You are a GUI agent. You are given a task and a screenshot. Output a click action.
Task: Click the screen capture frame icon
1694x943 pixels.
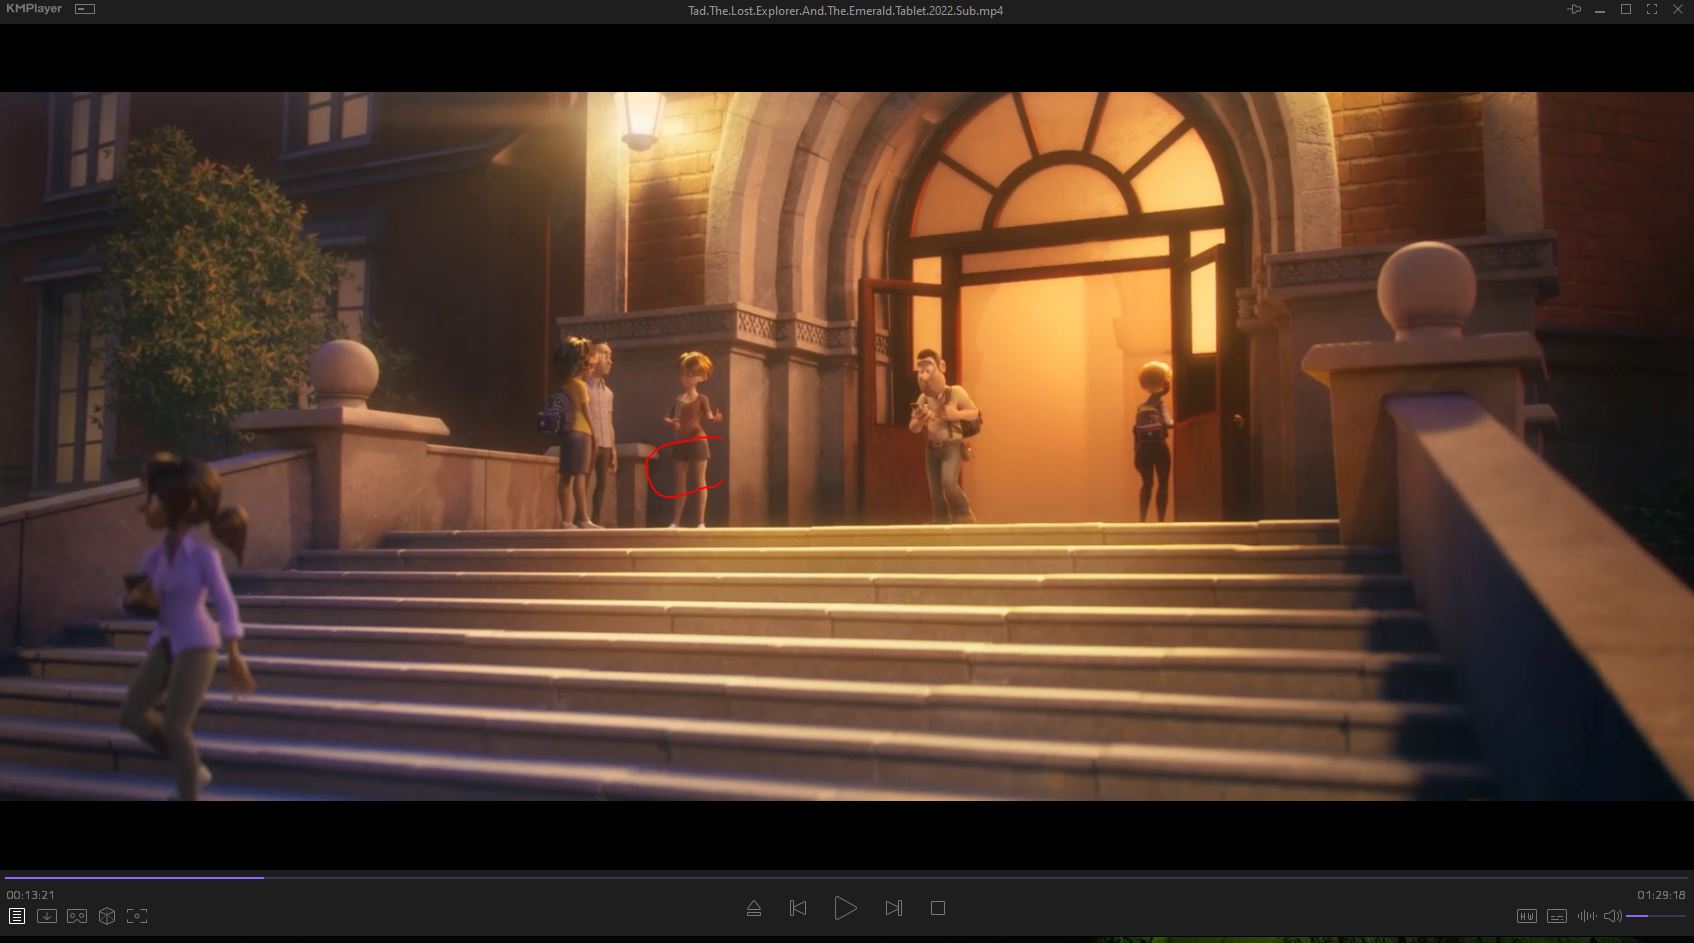(x=137, y=916)
